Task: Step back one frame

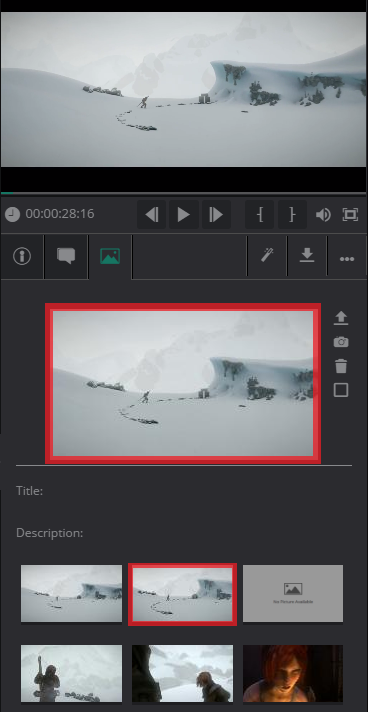Action: click(x=152, y=214)
